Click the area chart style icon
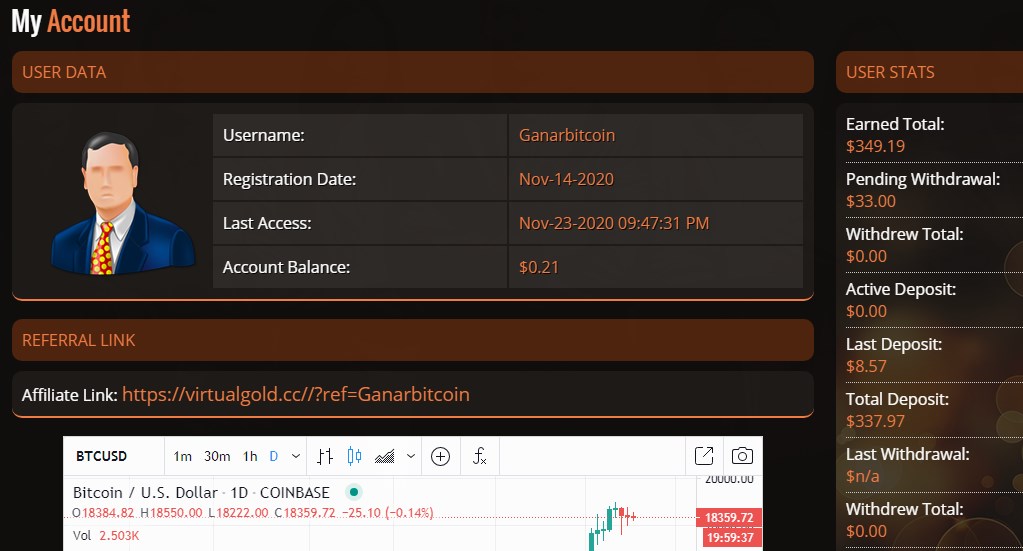 [x=384, y=456]
